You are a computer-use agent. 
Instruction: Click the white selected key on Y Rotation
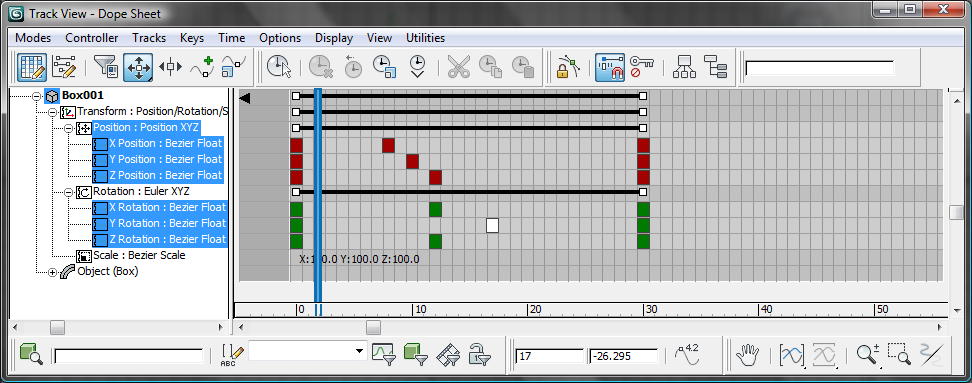coord(492,225)
